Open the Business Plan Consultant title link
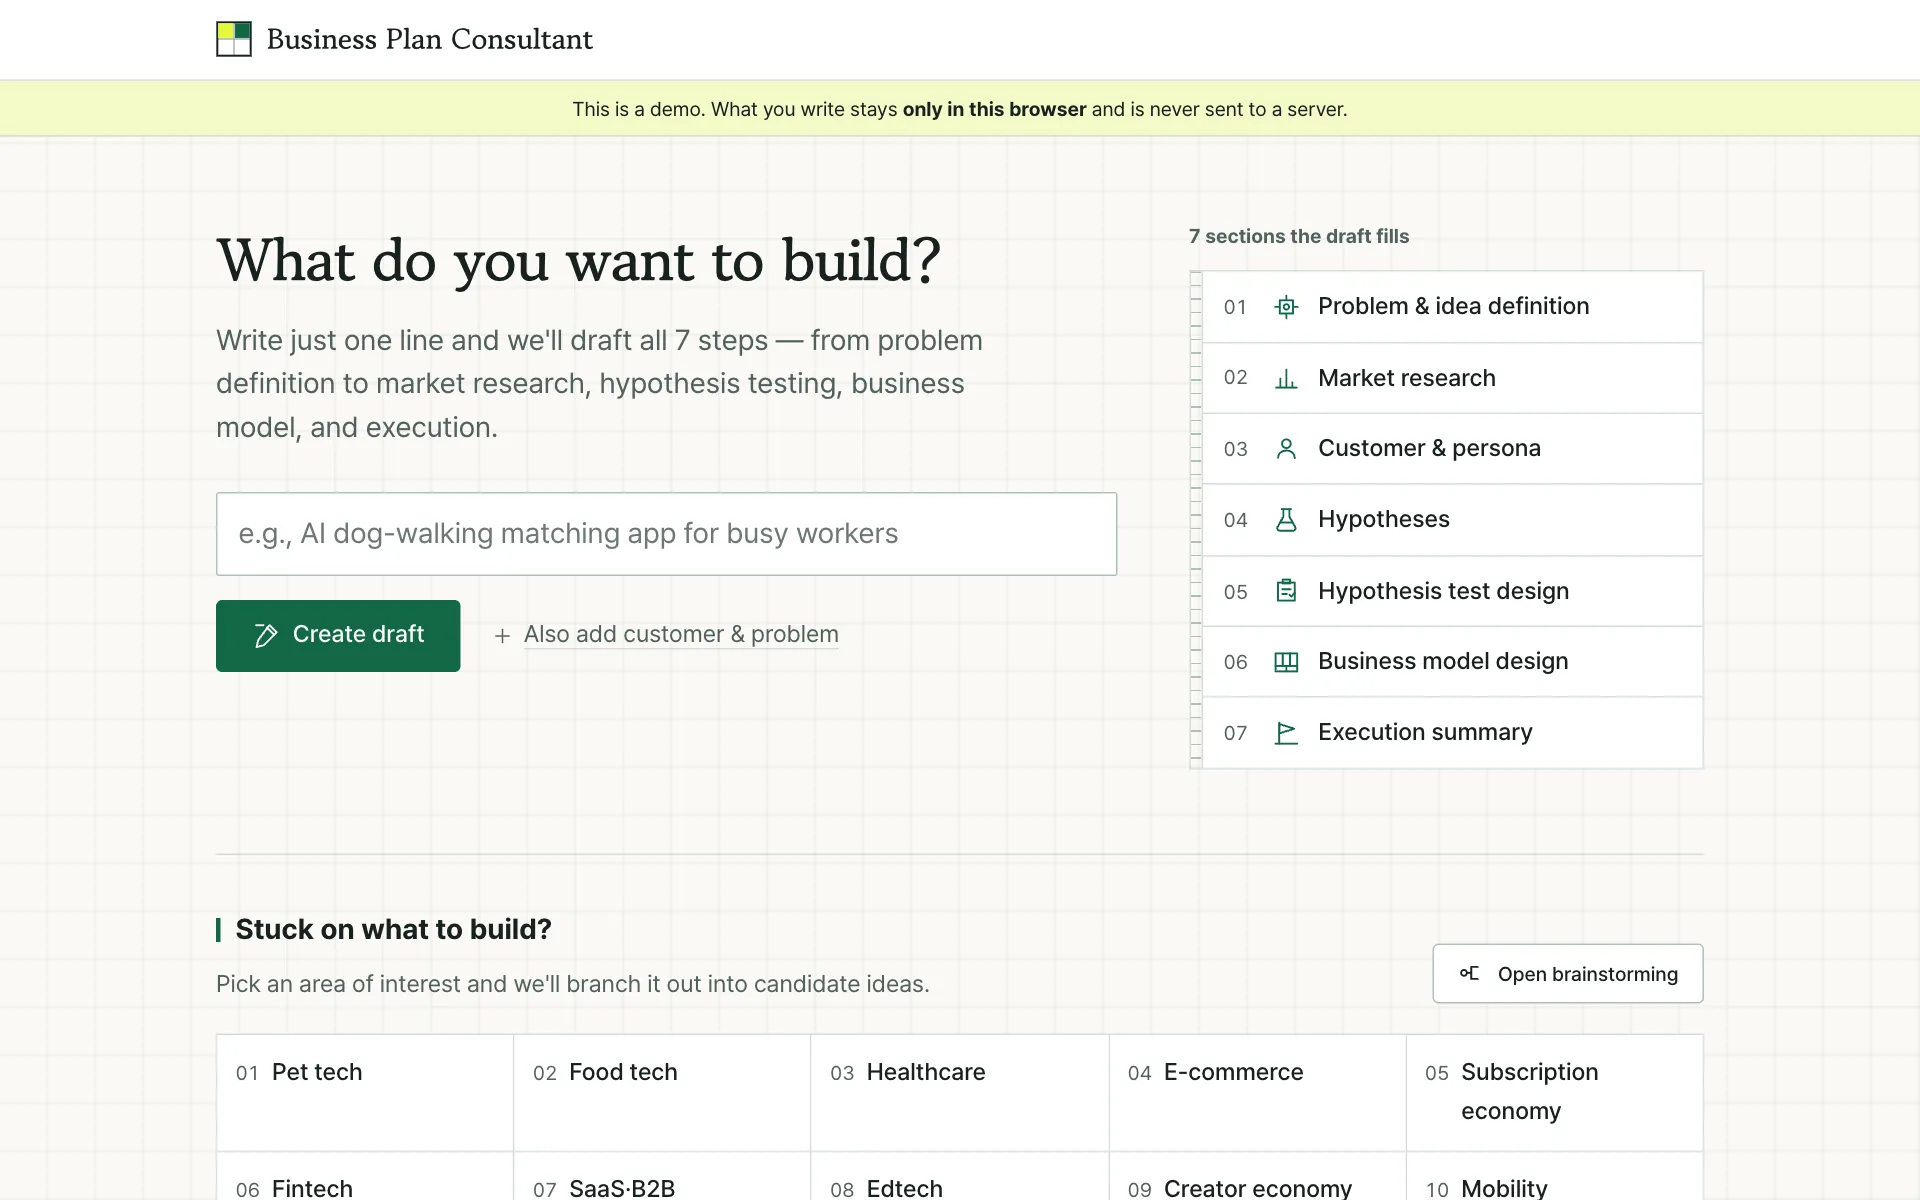 point(429,39)
